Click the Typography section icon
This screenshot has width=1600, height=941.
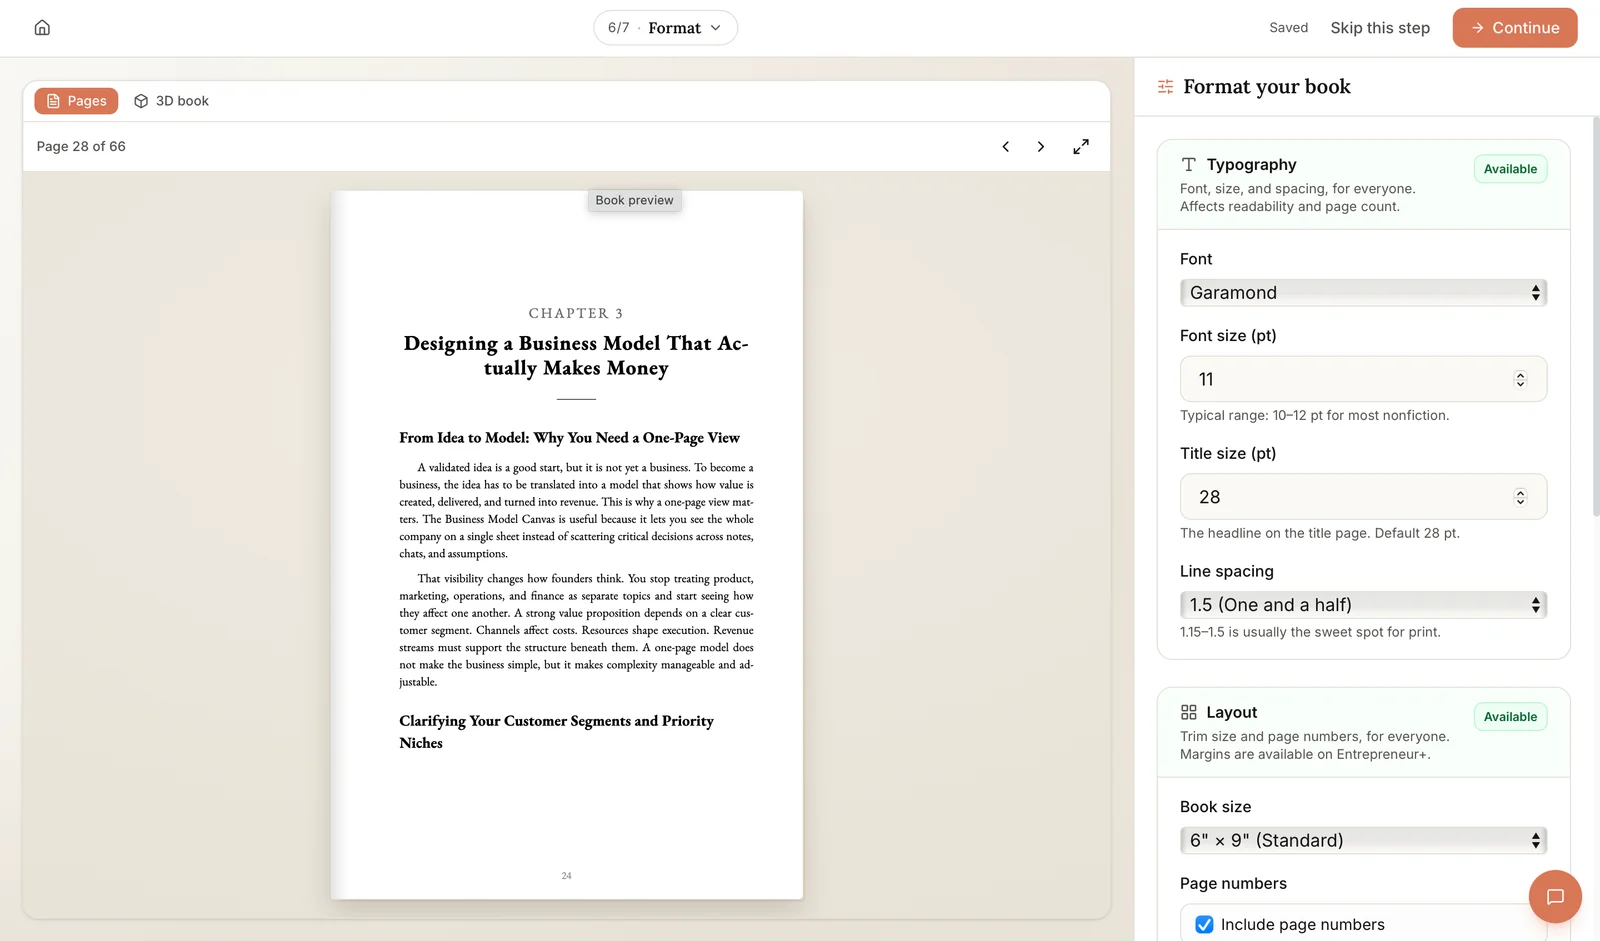click(x=1188, y=165)
